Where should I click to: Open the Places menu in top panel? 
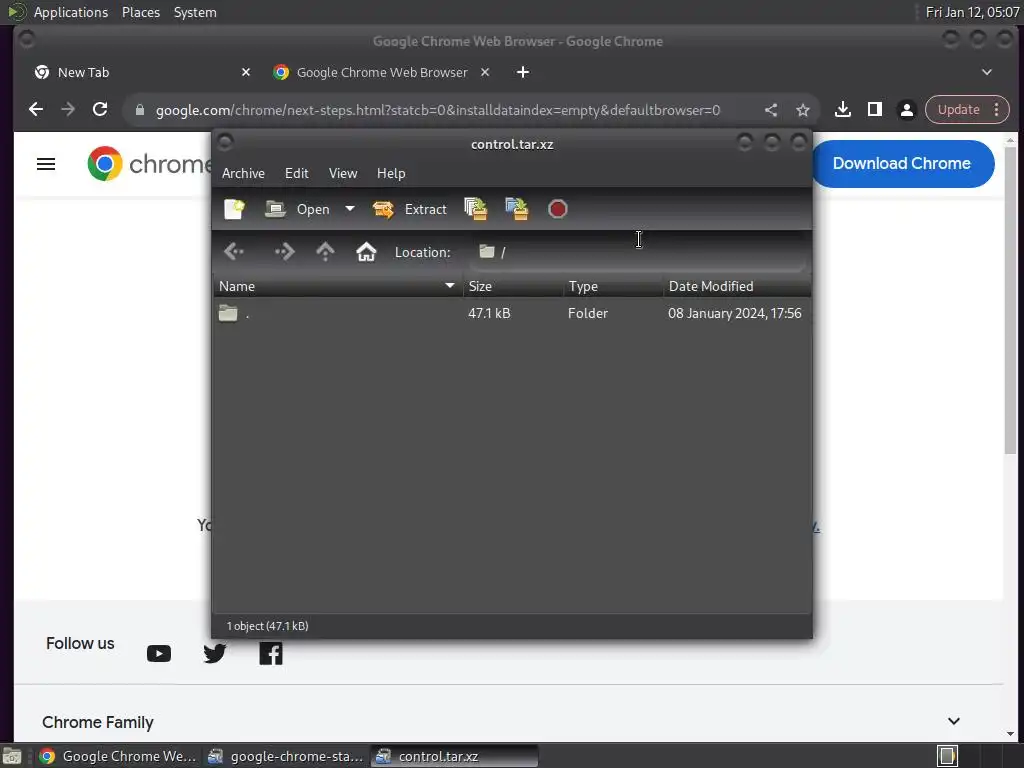pos(141,12)
